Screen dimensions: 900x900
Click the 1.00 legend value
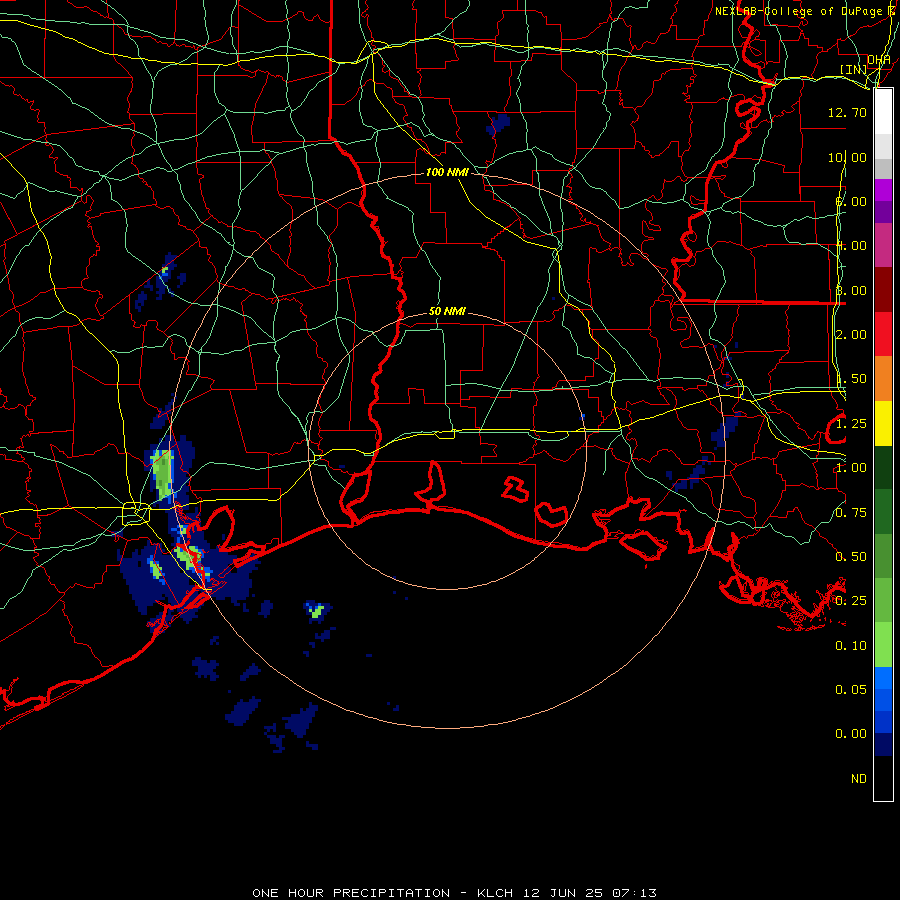[x=851, y=468]
